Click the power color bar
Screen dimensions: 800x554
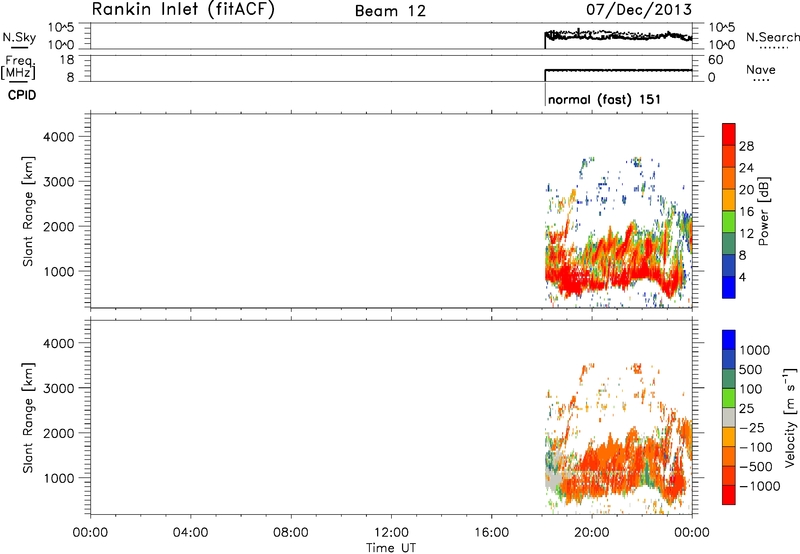tap(729, 211)
